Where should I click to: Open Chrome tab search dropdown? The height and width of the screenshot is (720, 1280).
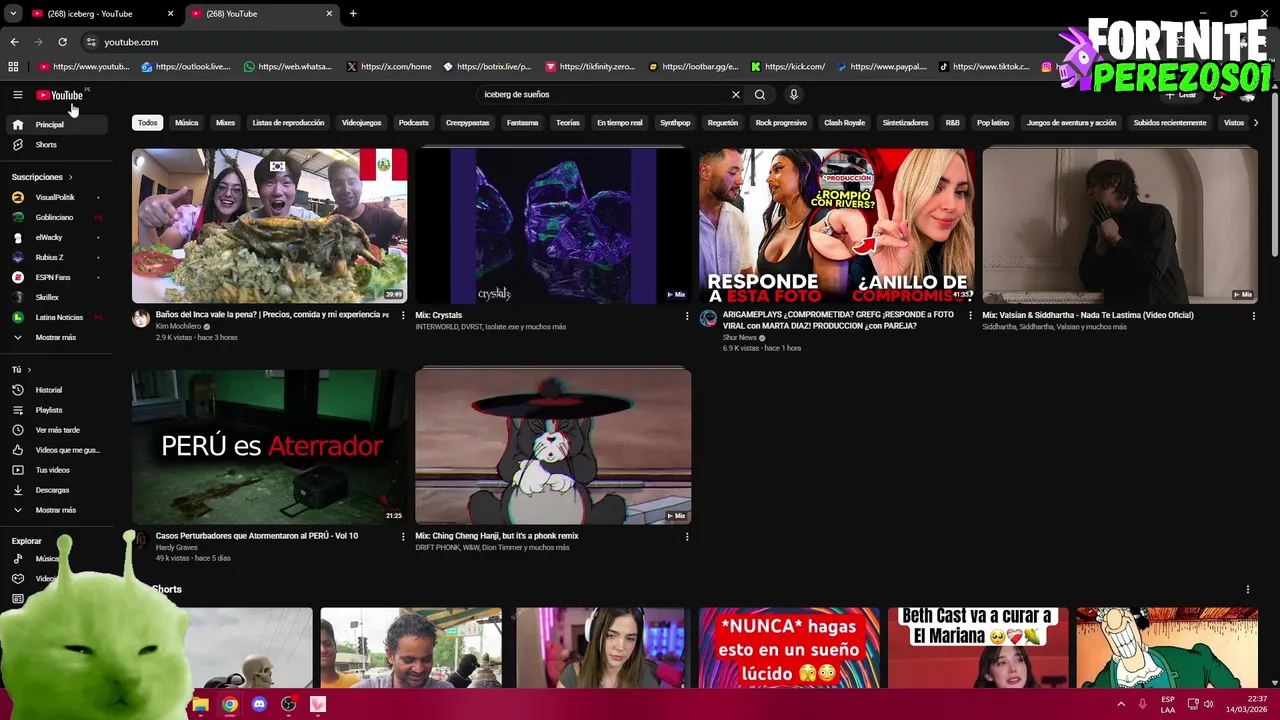coord(13,14)
